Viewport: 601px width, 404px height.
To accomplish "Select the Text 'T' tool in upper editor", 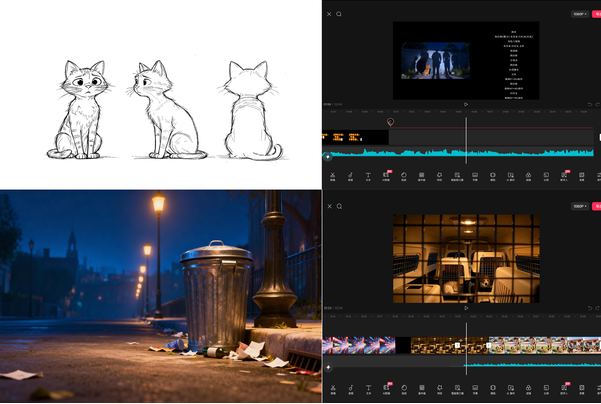I will [x=369, y=175].
